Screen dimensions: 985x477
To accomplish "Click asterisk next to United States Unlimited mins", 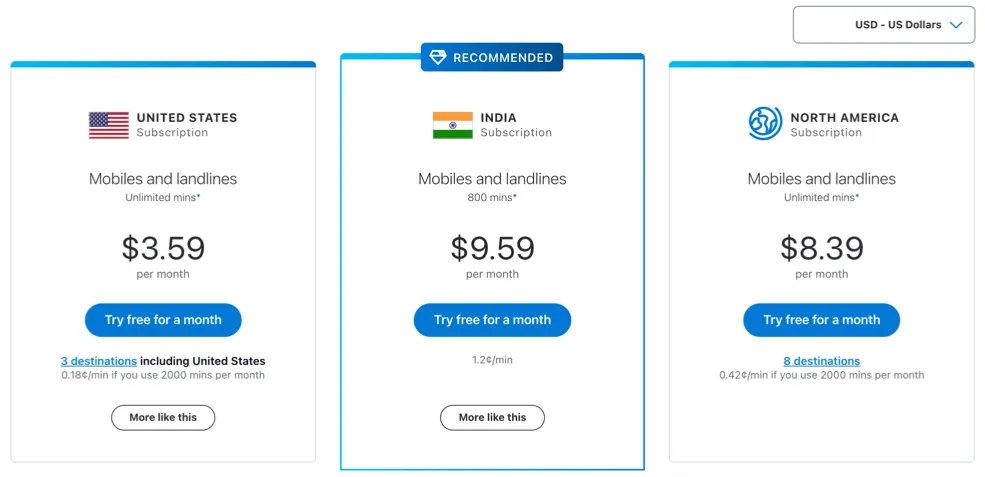I will click(199, 196).
